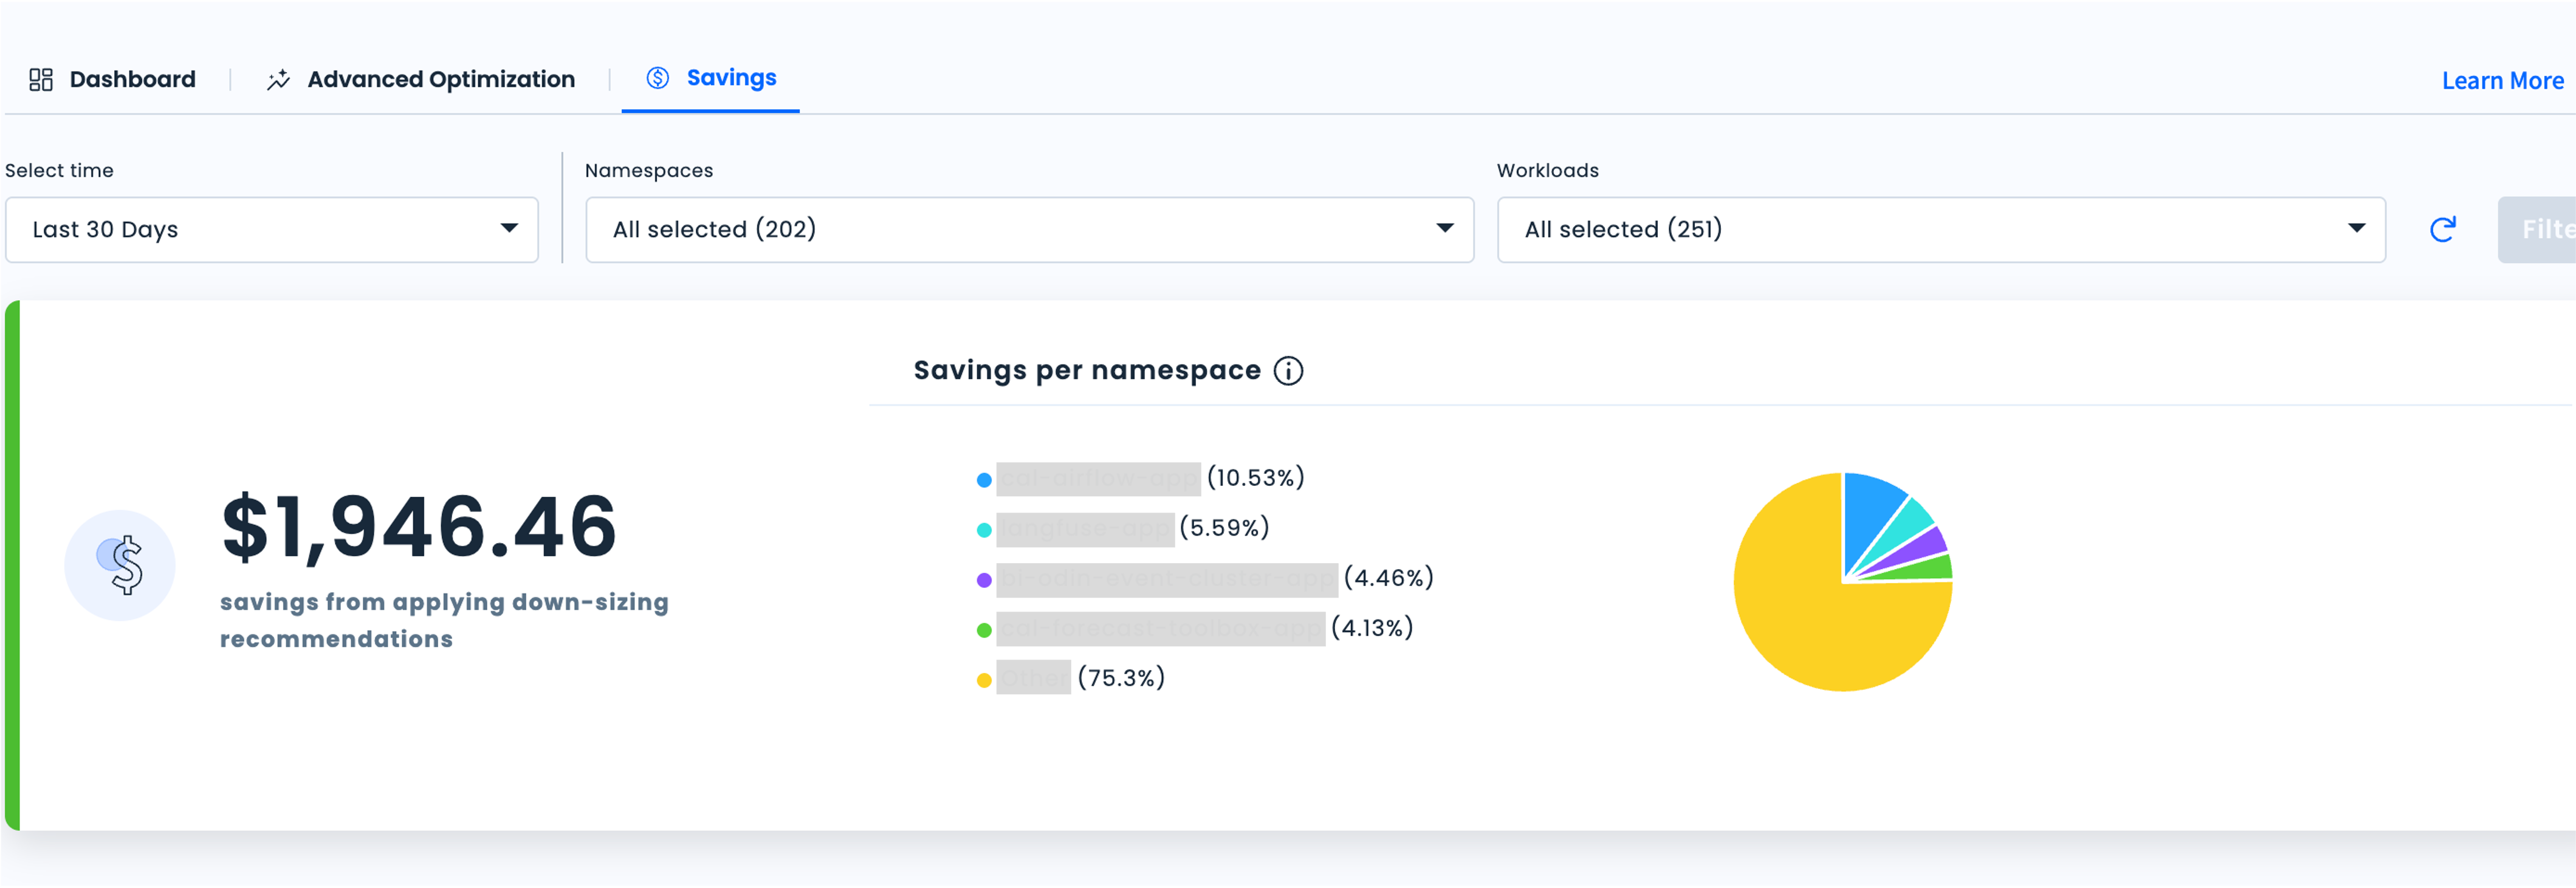Image resolution: width=2576 pixels, height=888 pixels.
Task: Click the large dollar sign savings icon
Action: tap(121, 565)
